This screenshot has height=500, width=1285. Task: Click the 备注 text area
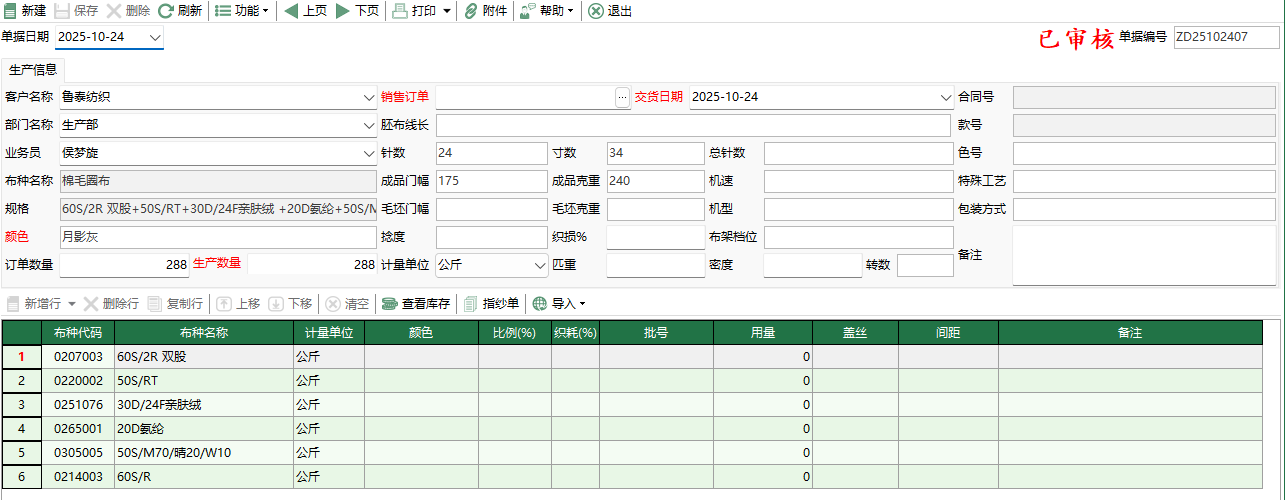coord(1145,255)
